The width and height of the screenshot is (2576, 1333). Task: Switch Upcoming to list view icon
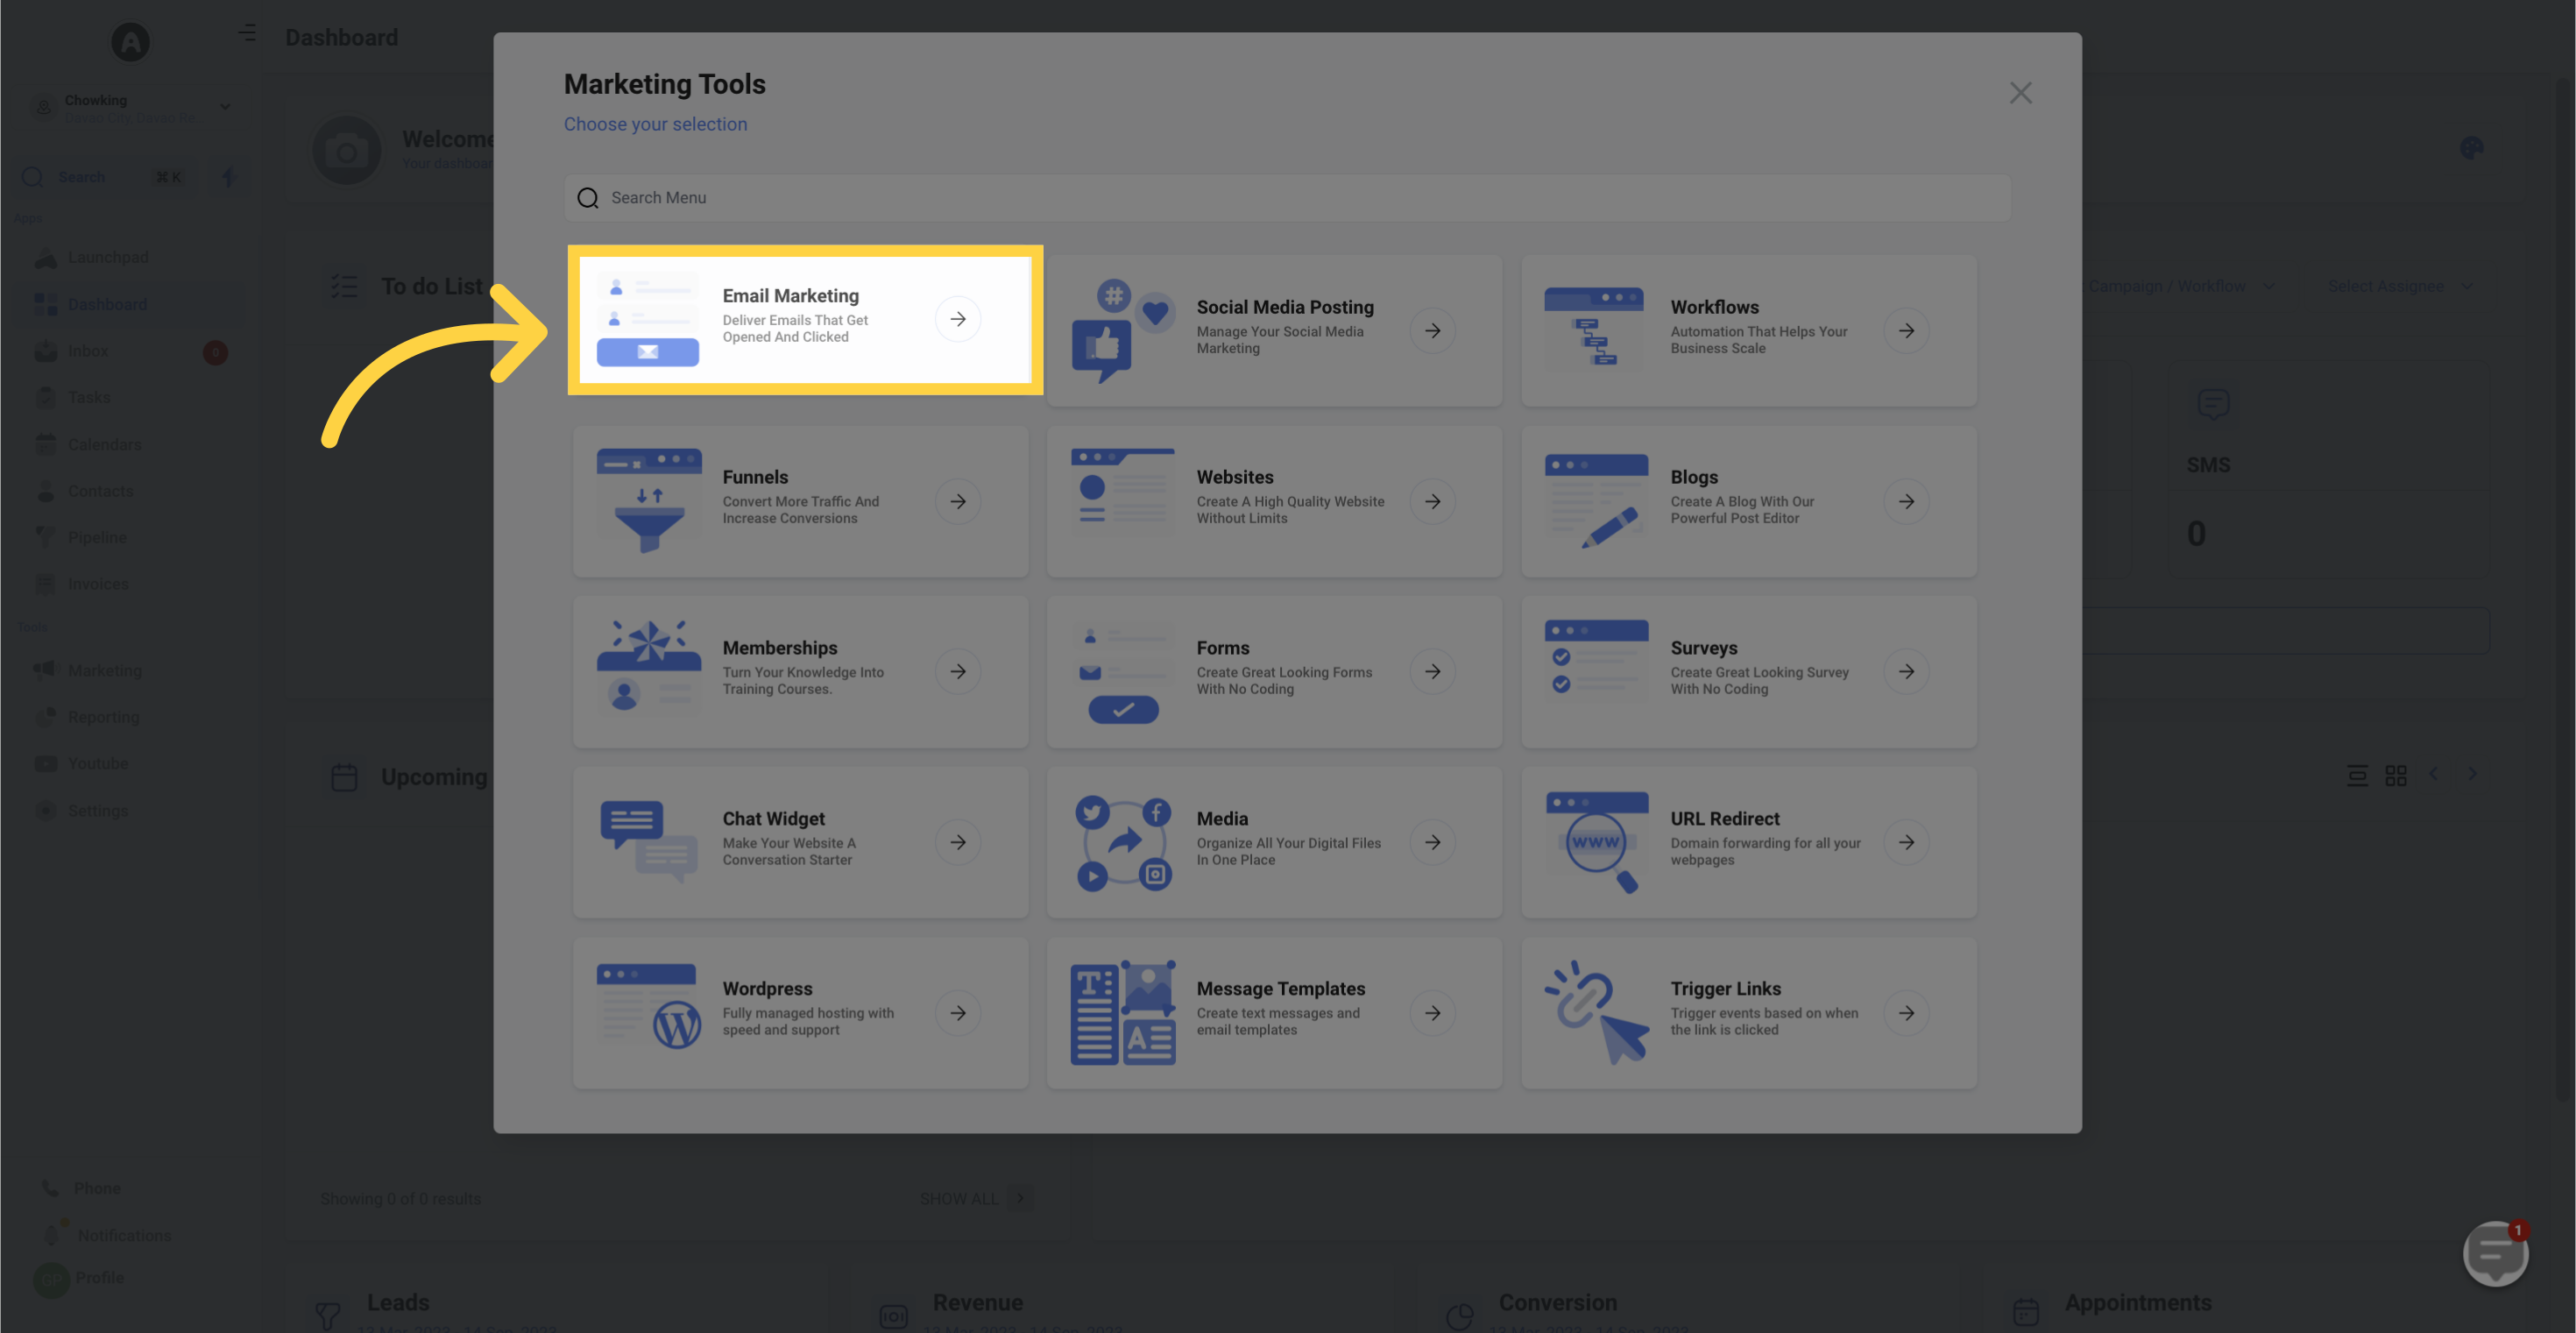point(2357,776)
